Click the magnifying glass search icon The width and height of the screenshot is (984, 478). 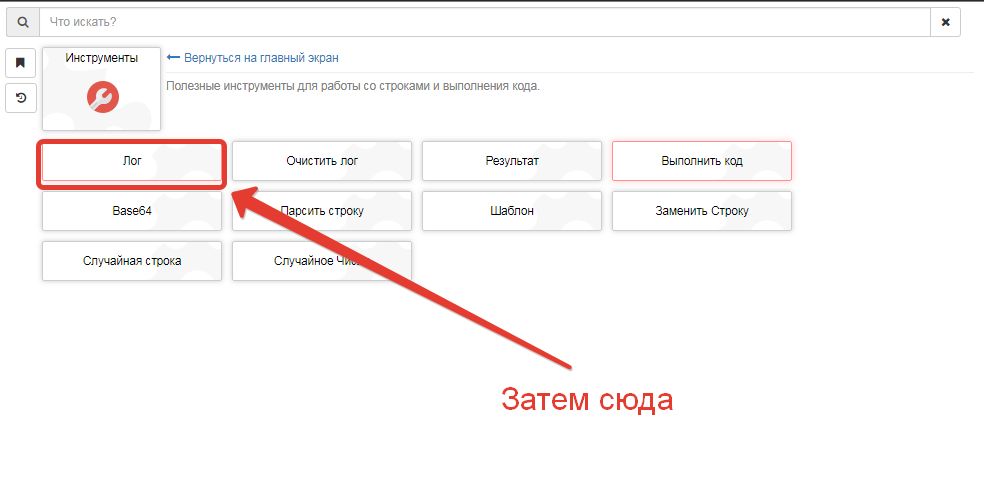(x=23, y=21)
